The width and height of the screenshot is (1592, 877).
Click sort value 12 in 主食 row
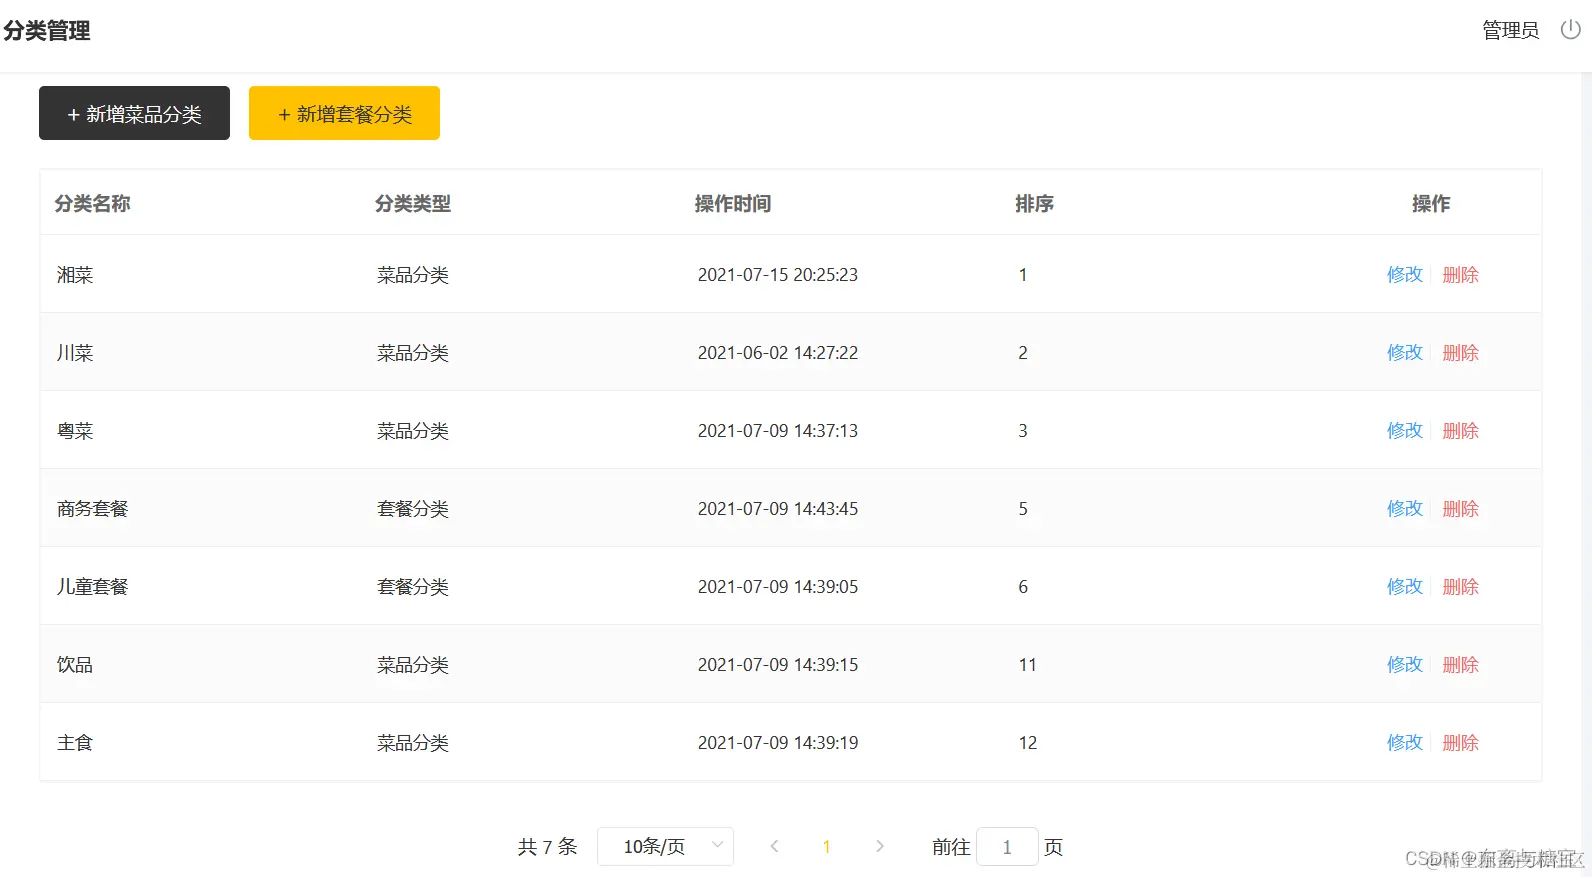click(1027, 742)
